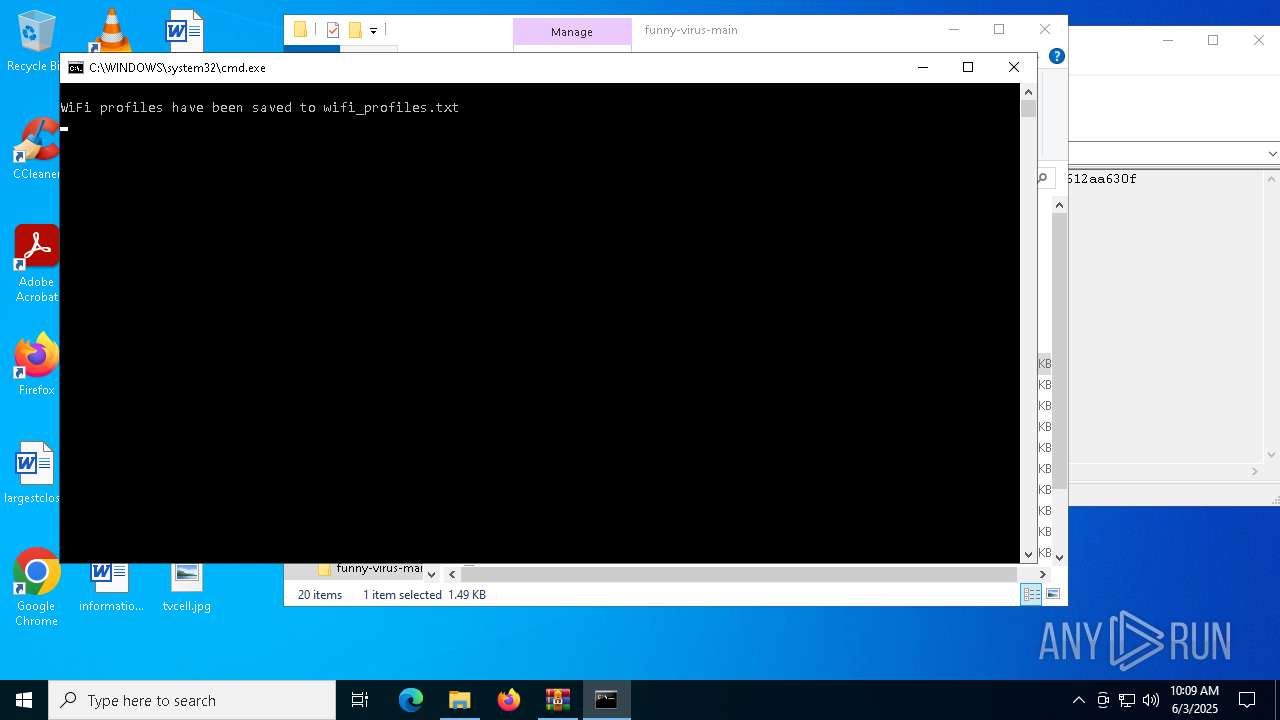
Task: Click the cmd.exe title bar icon
Action: pyautogui.click(x=76, y=68)
